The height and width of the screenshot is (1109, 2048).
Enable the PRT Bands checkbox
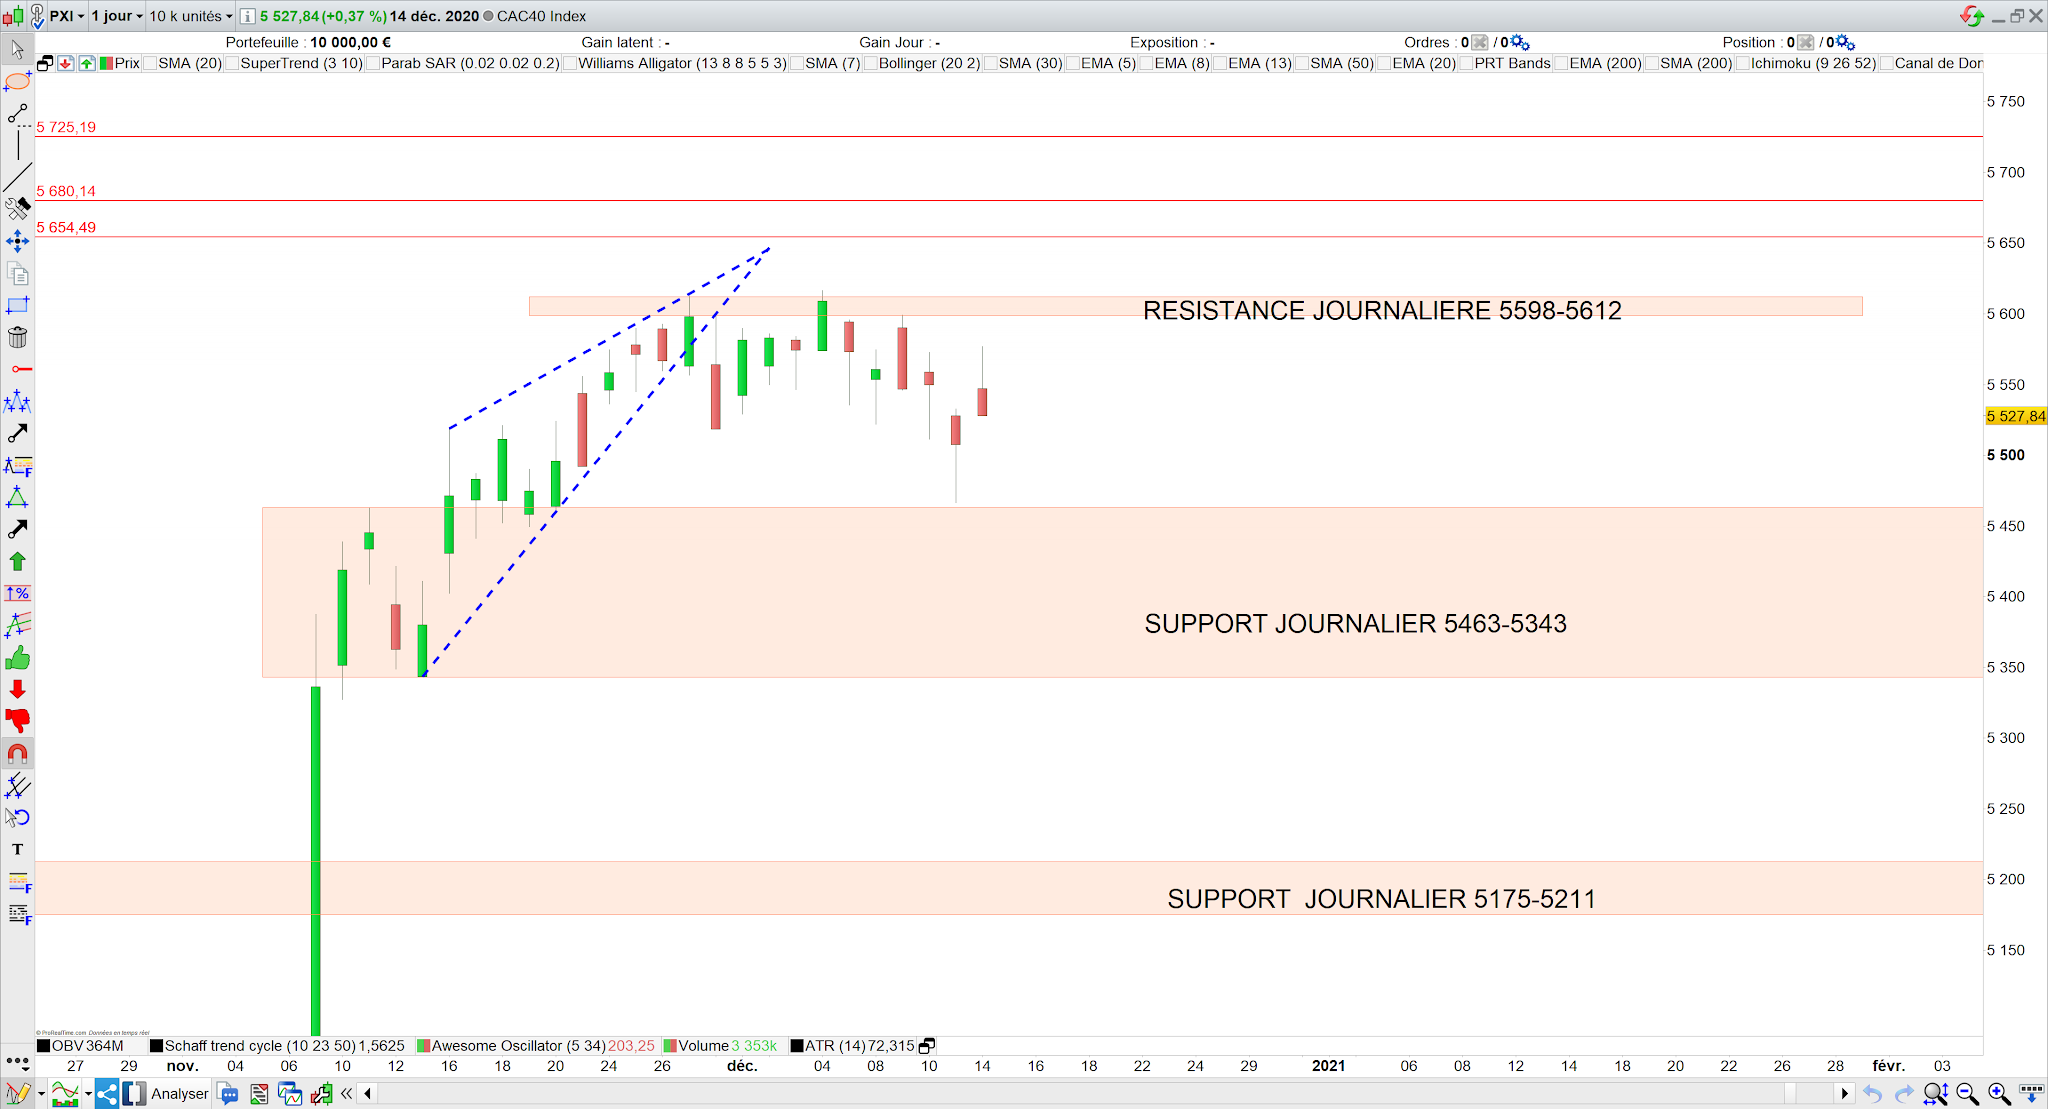point(1466,63)
